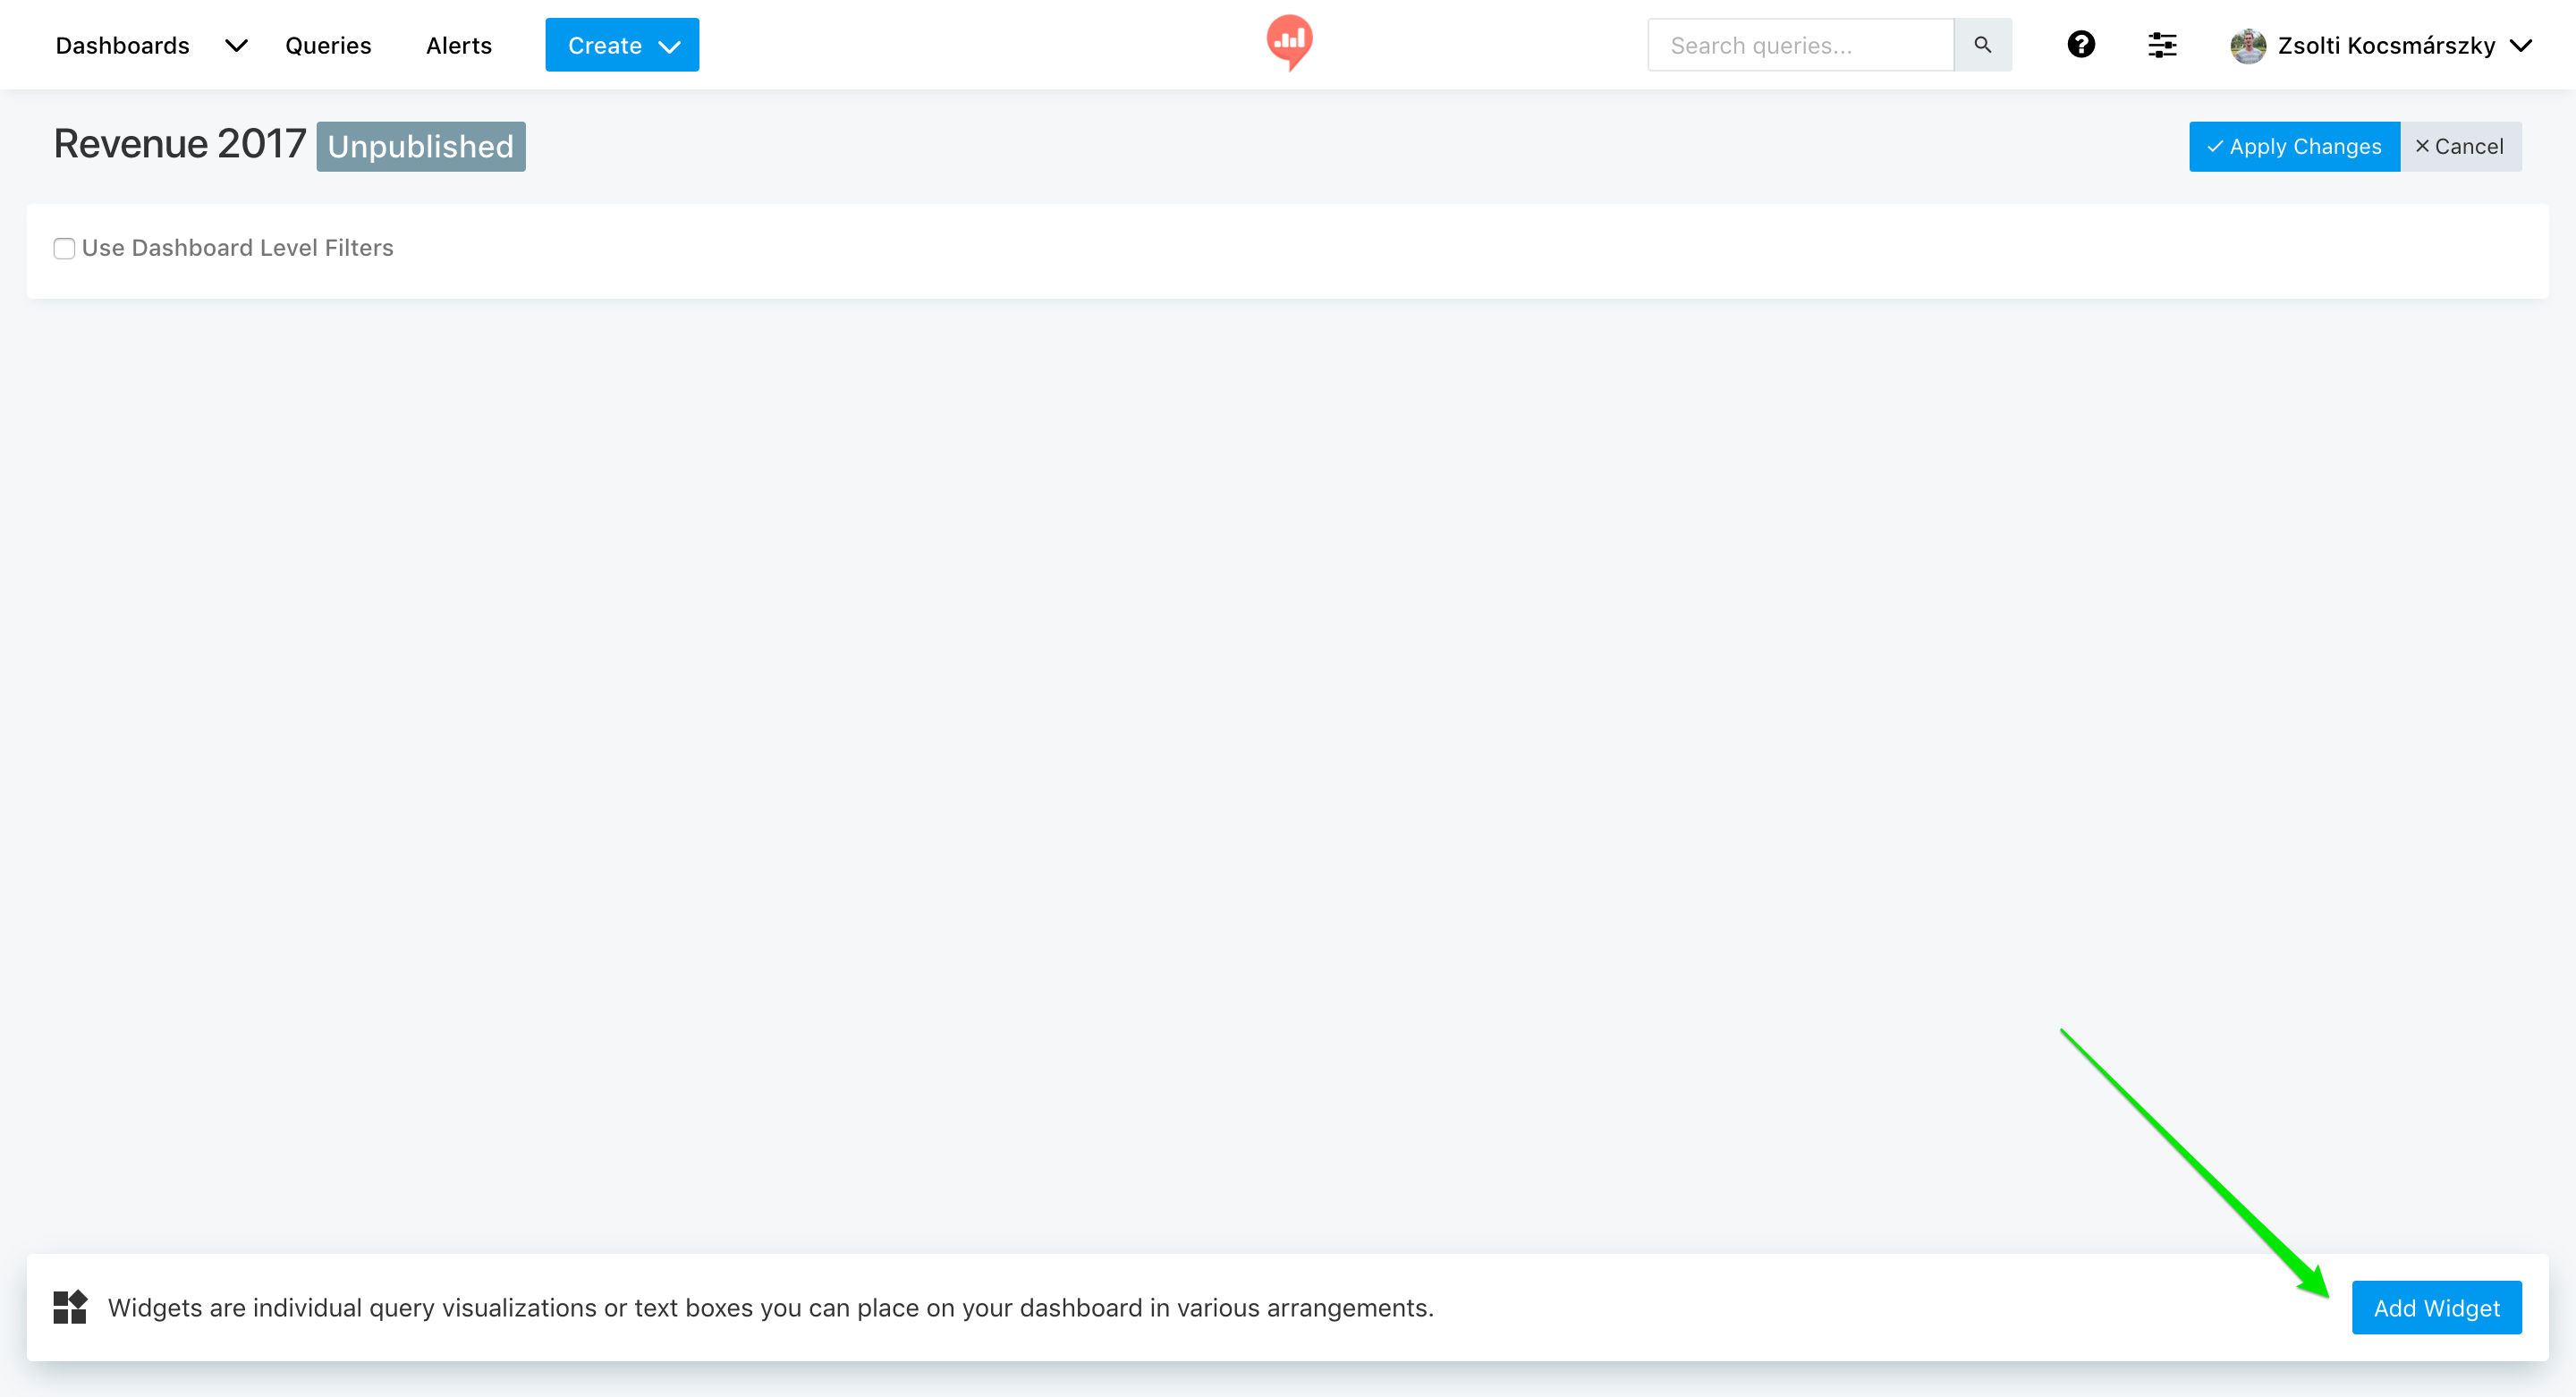
Task: Click the user avatar picture
Action: [2247, 46]
